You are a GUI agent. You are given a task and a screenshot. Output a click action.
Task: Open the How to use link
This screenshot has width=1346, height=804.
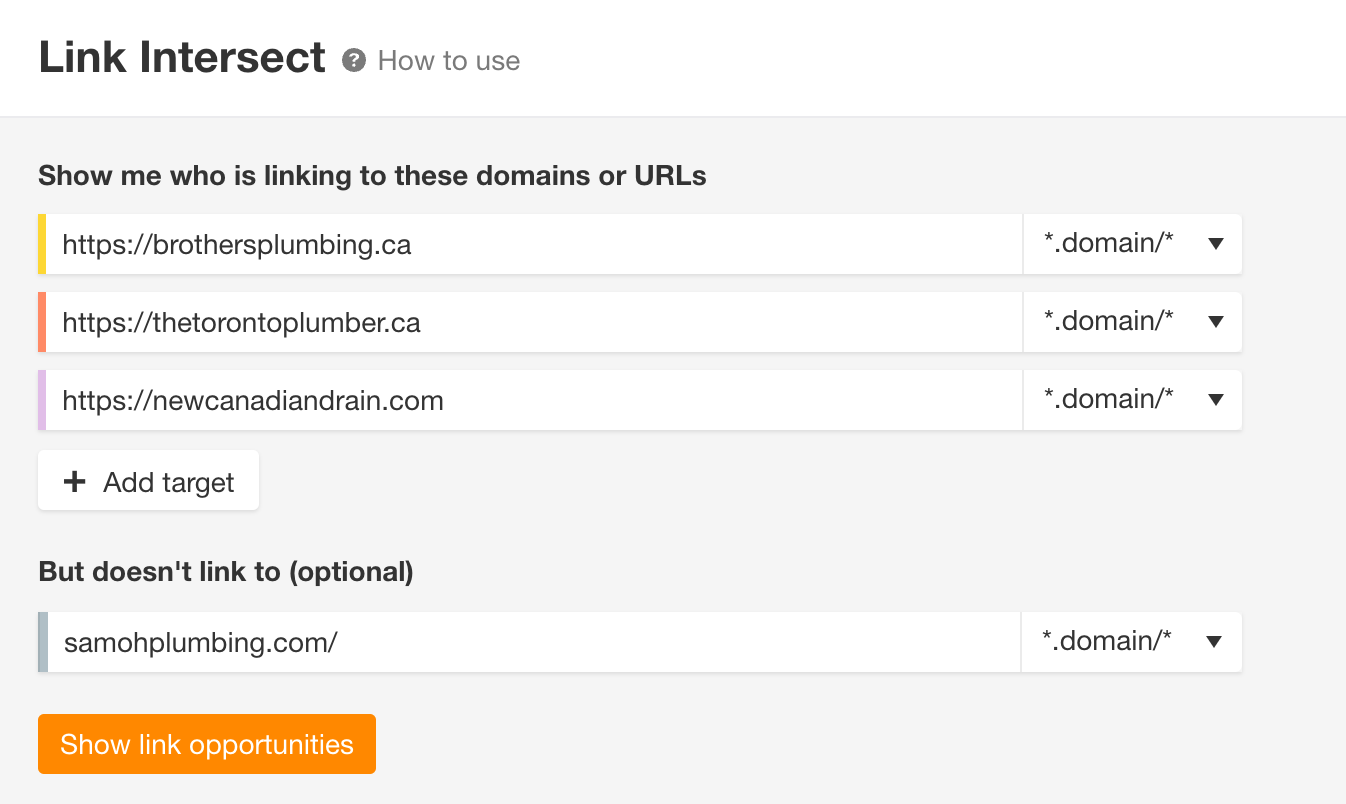coord(449,61)
